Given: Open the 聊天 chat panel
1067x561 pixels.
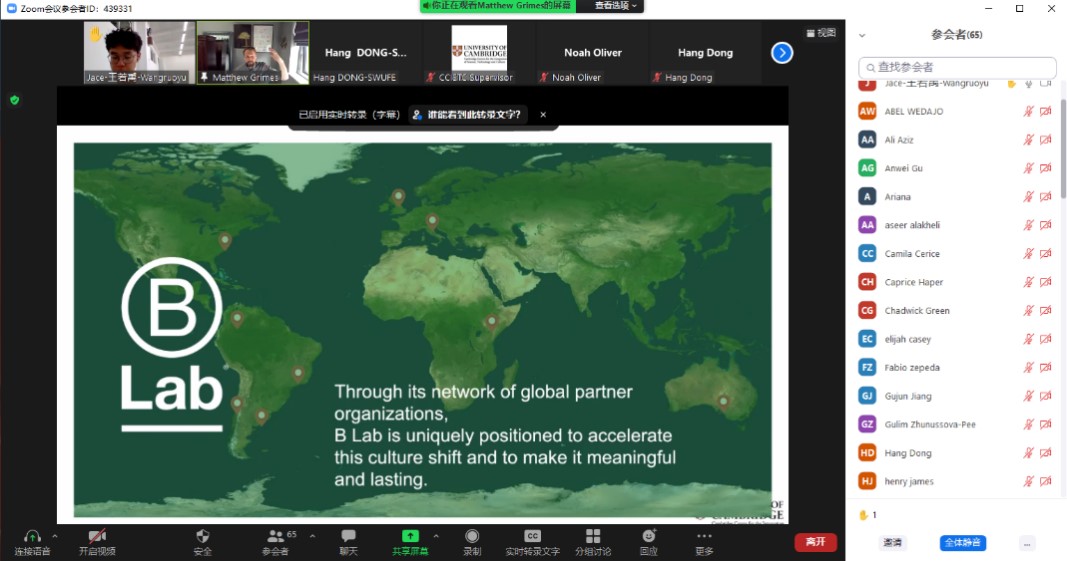Looking at the screenshot, I should tap(348, 536).
